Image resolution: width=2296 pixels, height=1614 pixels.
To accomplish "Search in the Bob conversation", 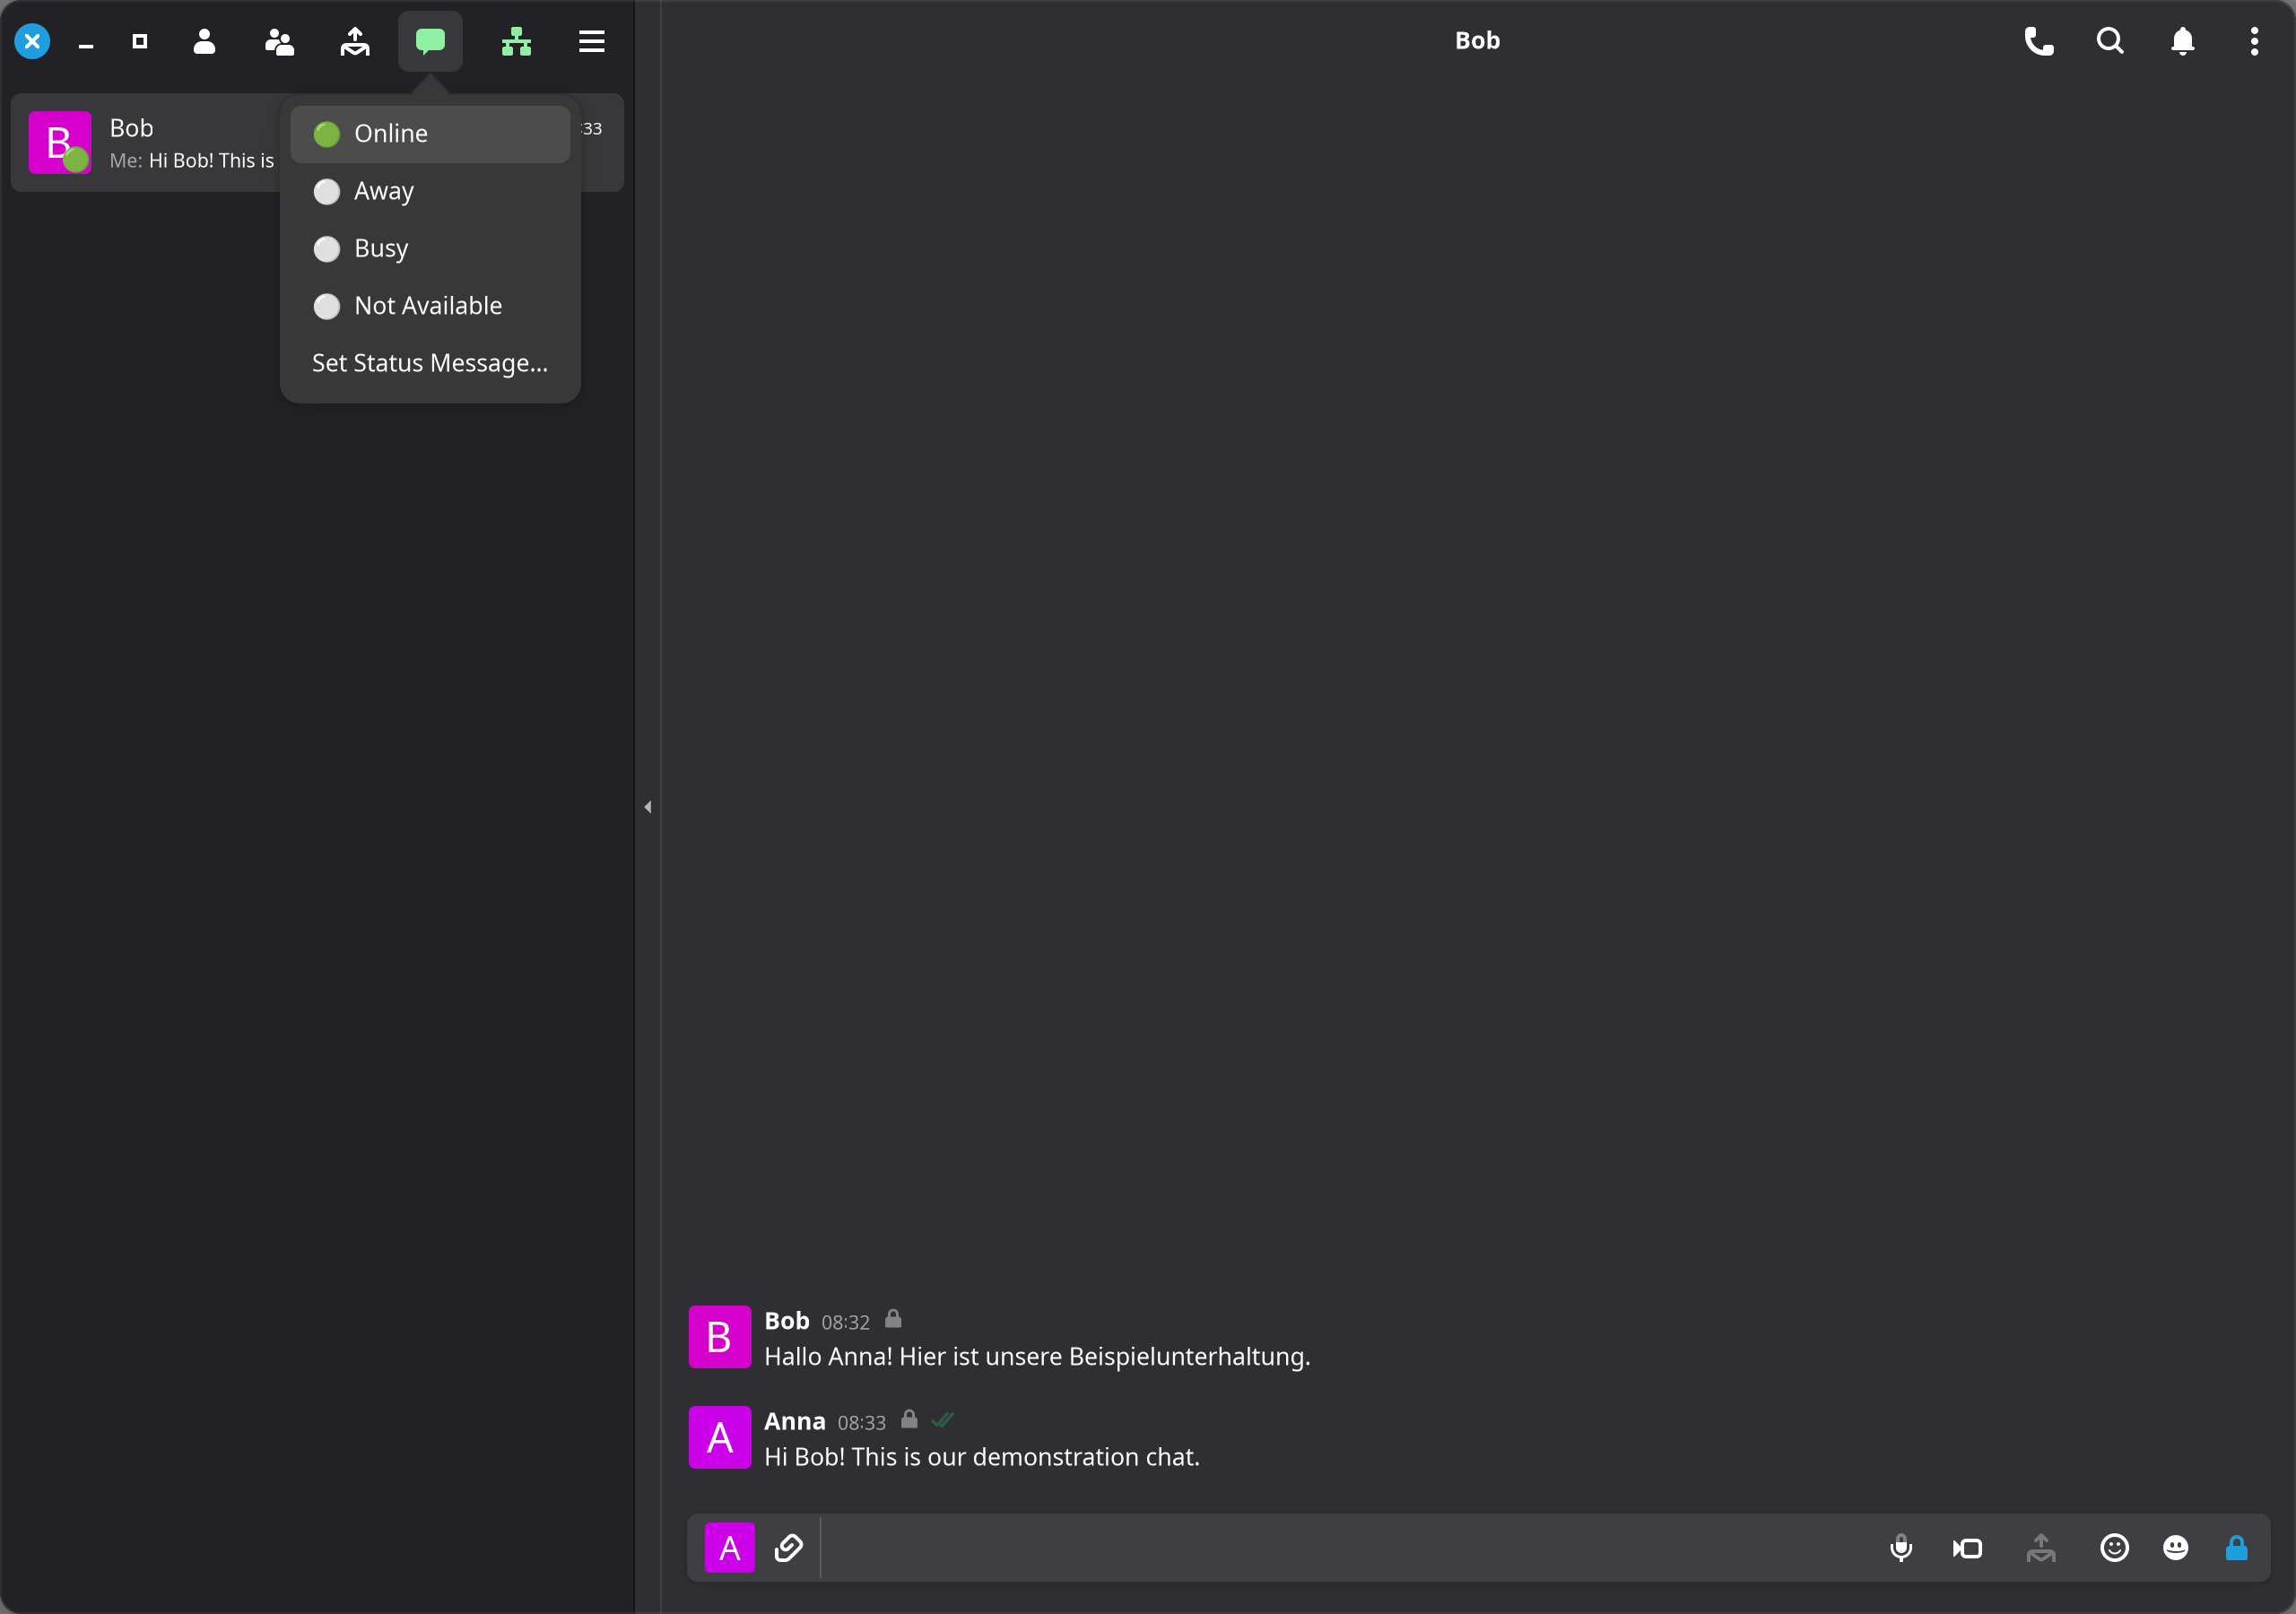I will [x=2110, y=41].
